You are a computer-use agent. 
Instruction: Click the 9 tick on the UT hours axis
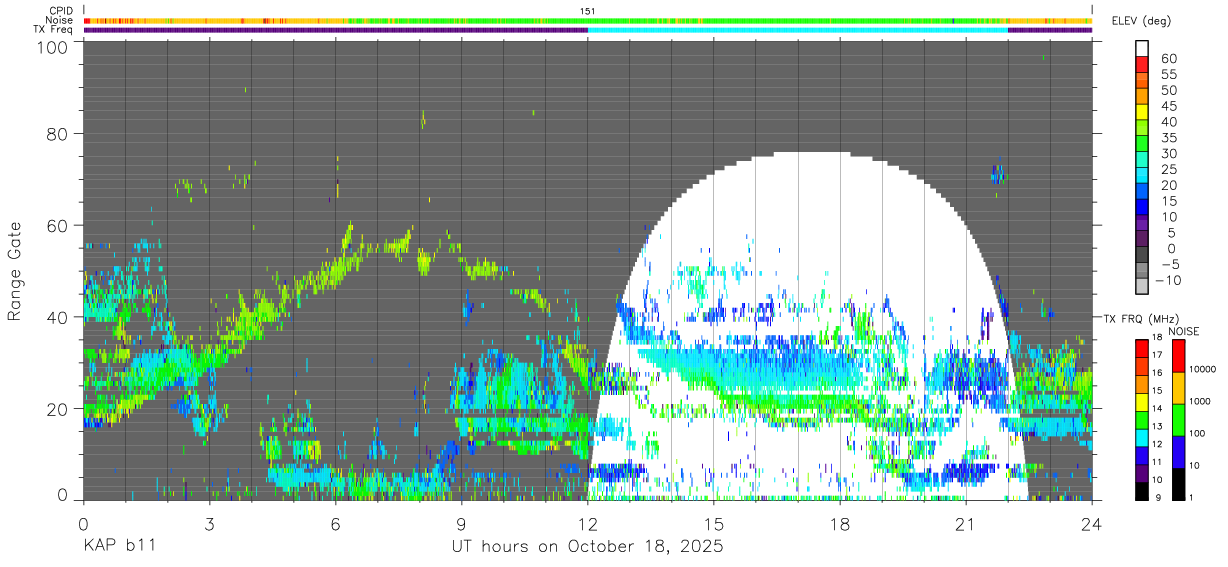coord(461,524)
